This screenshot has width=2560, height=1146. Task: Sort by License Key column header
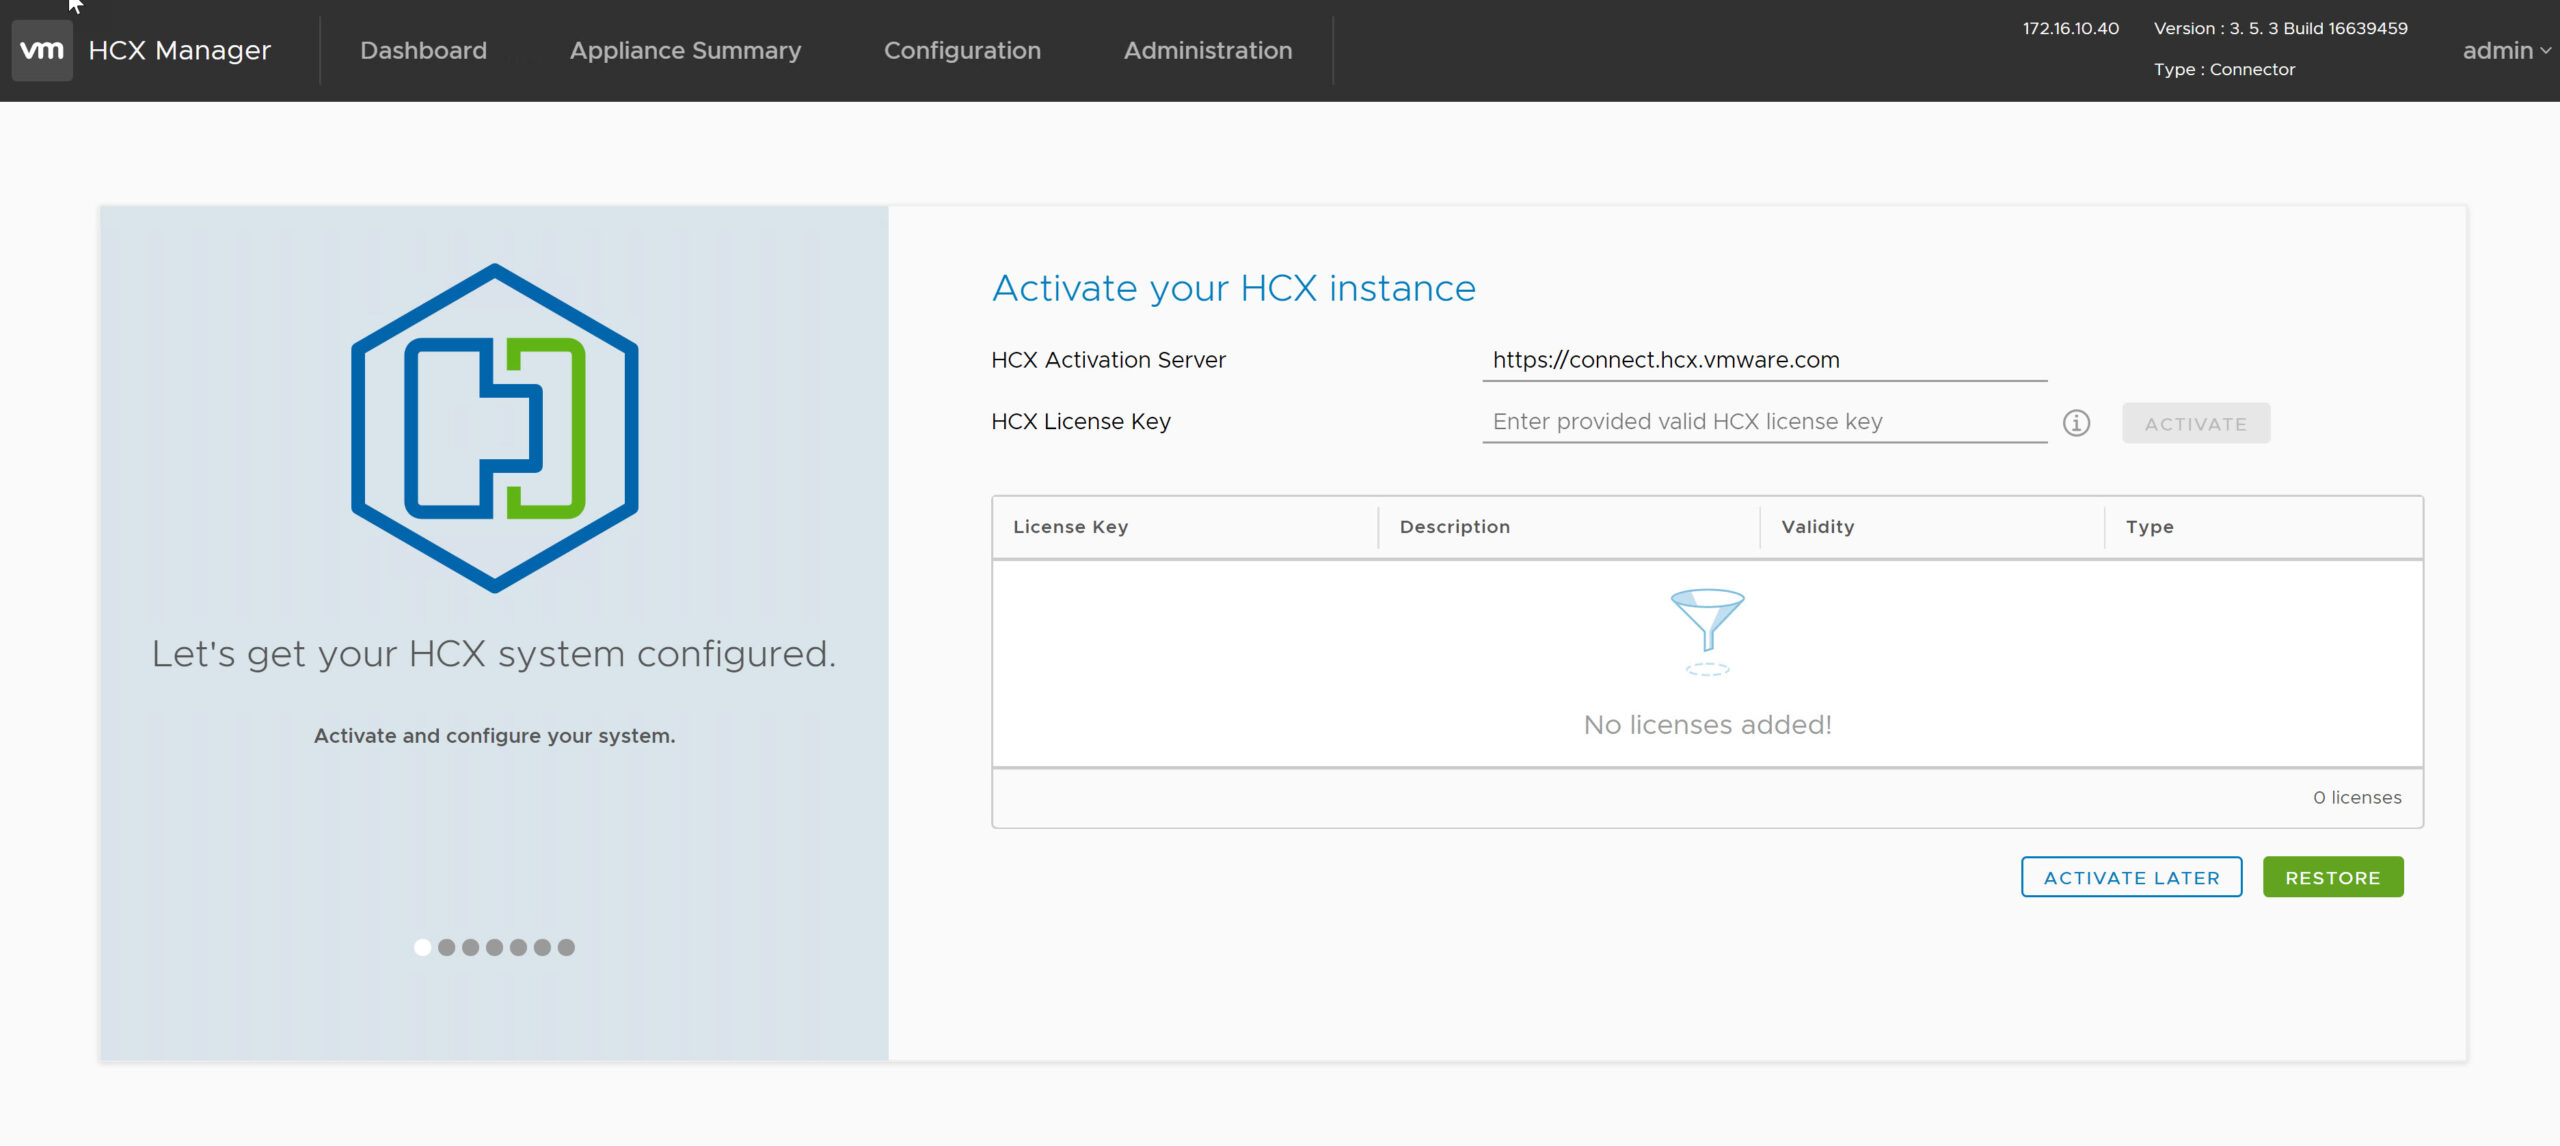pos(1070,527)
